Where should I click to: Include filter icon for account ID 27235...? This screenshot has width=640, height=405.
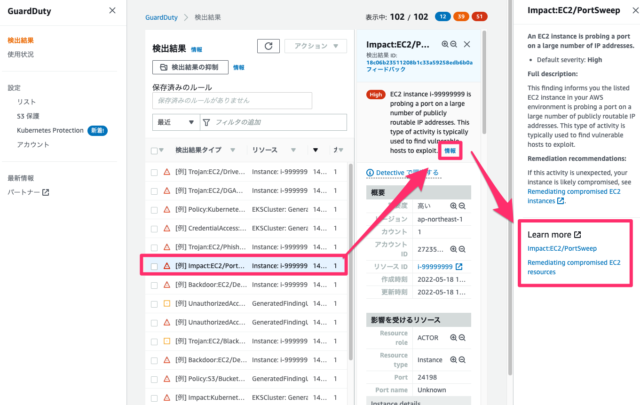click(453, 249)
